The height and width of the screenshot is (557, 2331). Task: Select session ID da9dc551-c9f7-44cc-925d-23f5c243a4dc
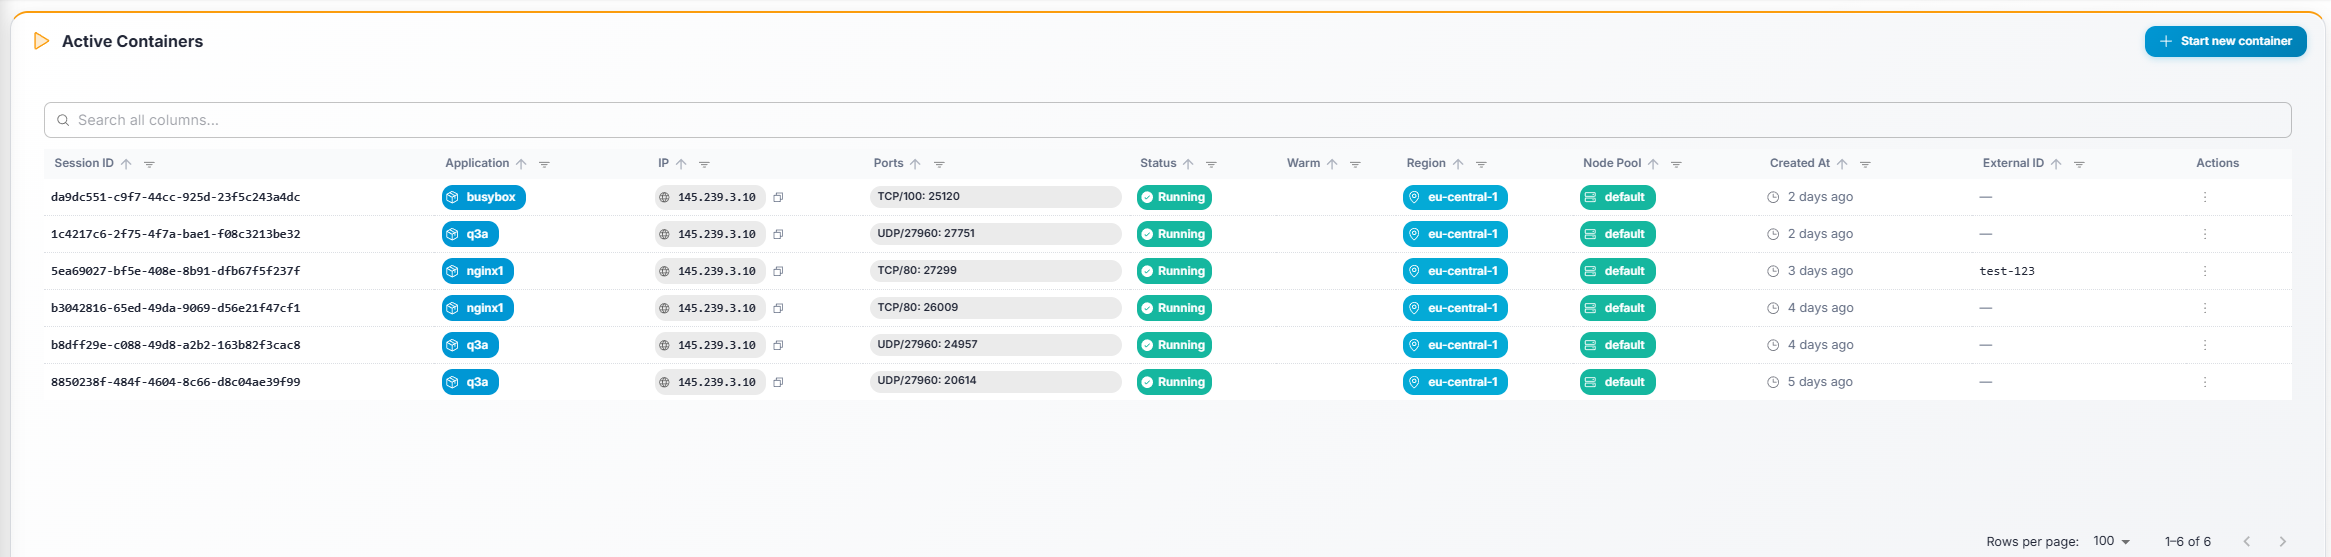[175, 197]
